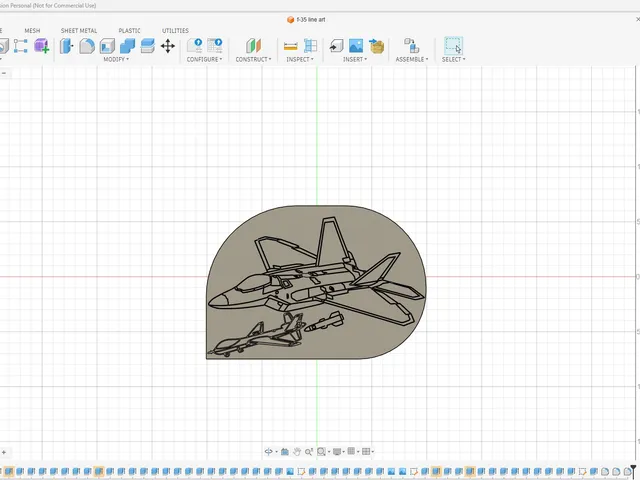Open the configuration table icon
Viewport: 640px width, 480px height.
(215, 45)
